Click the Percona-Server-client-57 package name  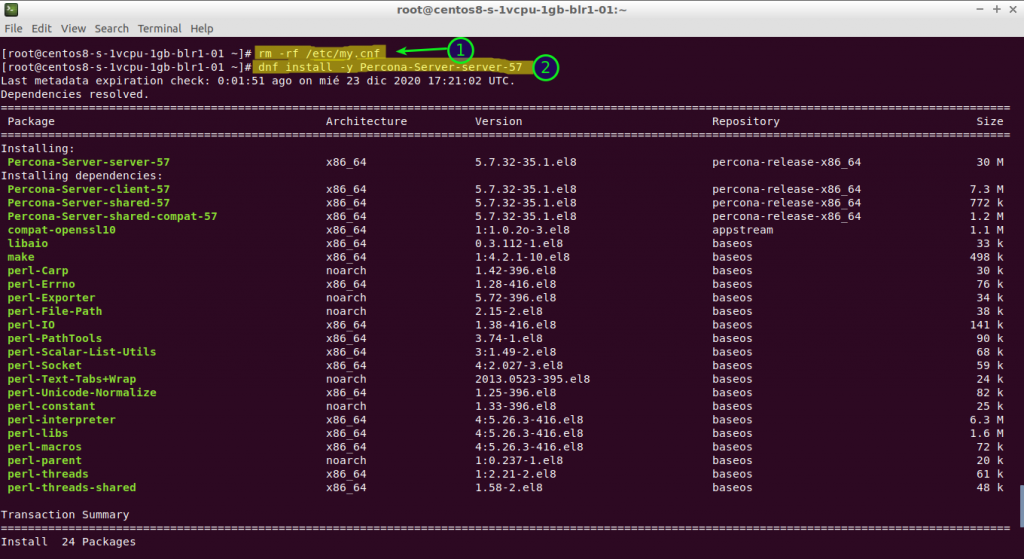click(x=88, y=189)
